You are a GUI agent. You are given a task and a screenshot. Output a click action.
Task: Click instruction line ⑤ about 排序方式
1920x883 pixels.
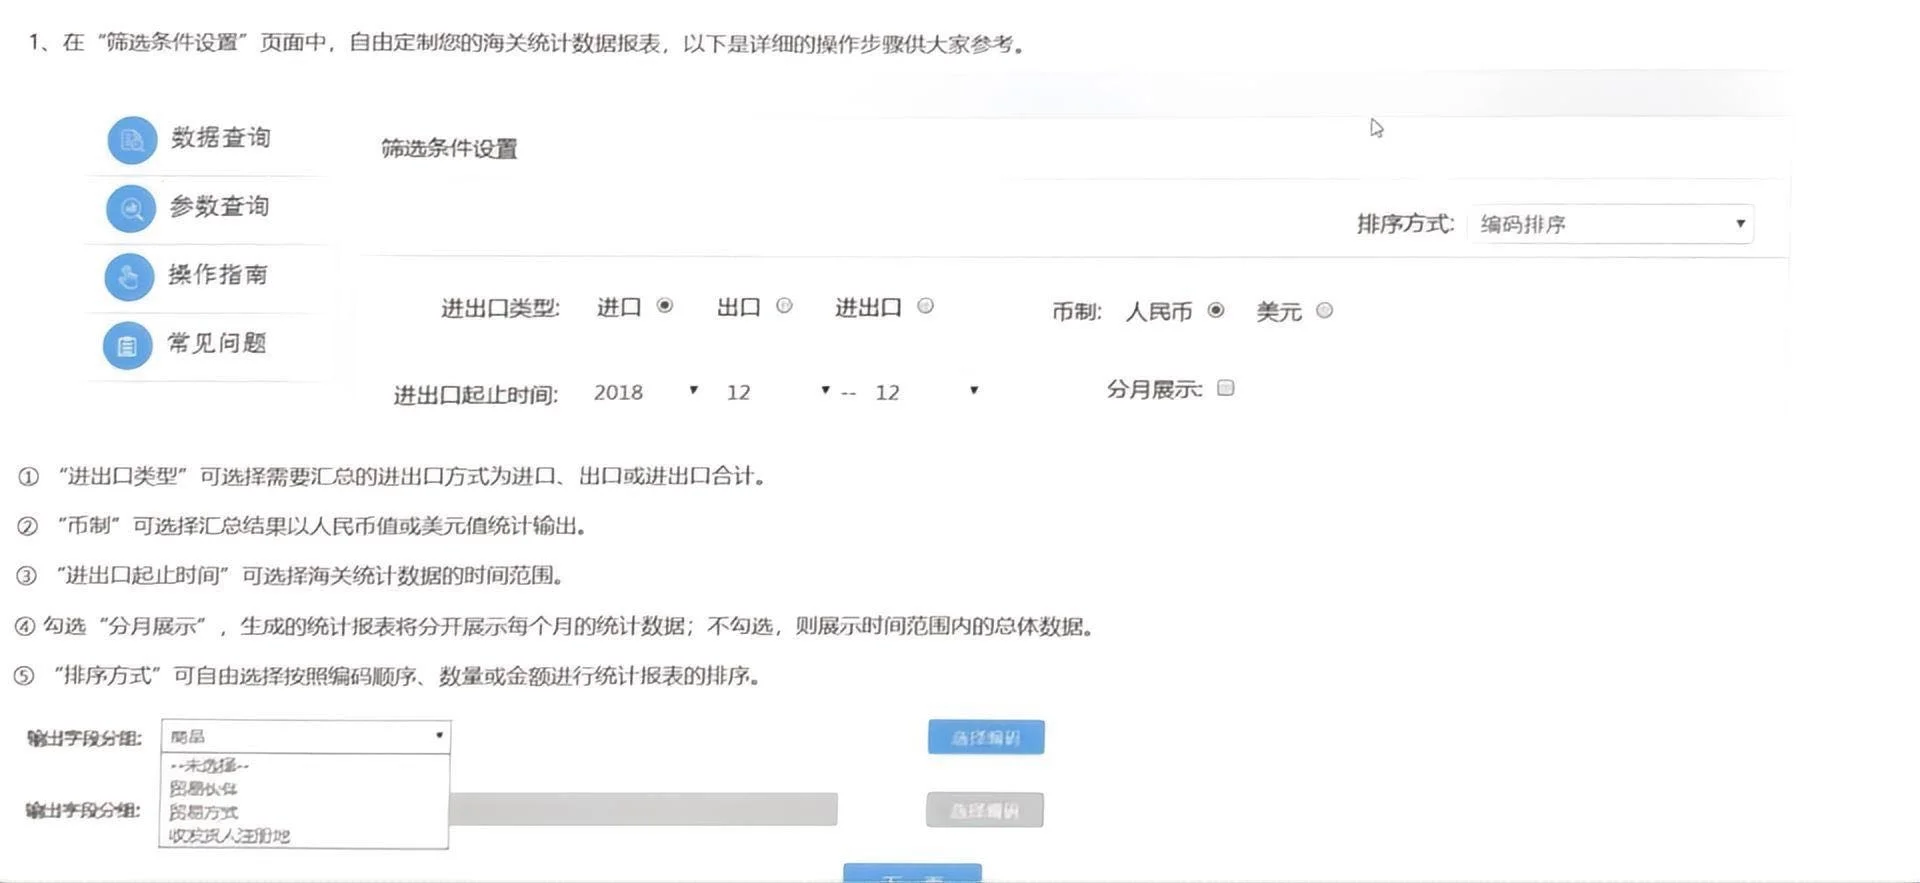(x=388, y=676)
